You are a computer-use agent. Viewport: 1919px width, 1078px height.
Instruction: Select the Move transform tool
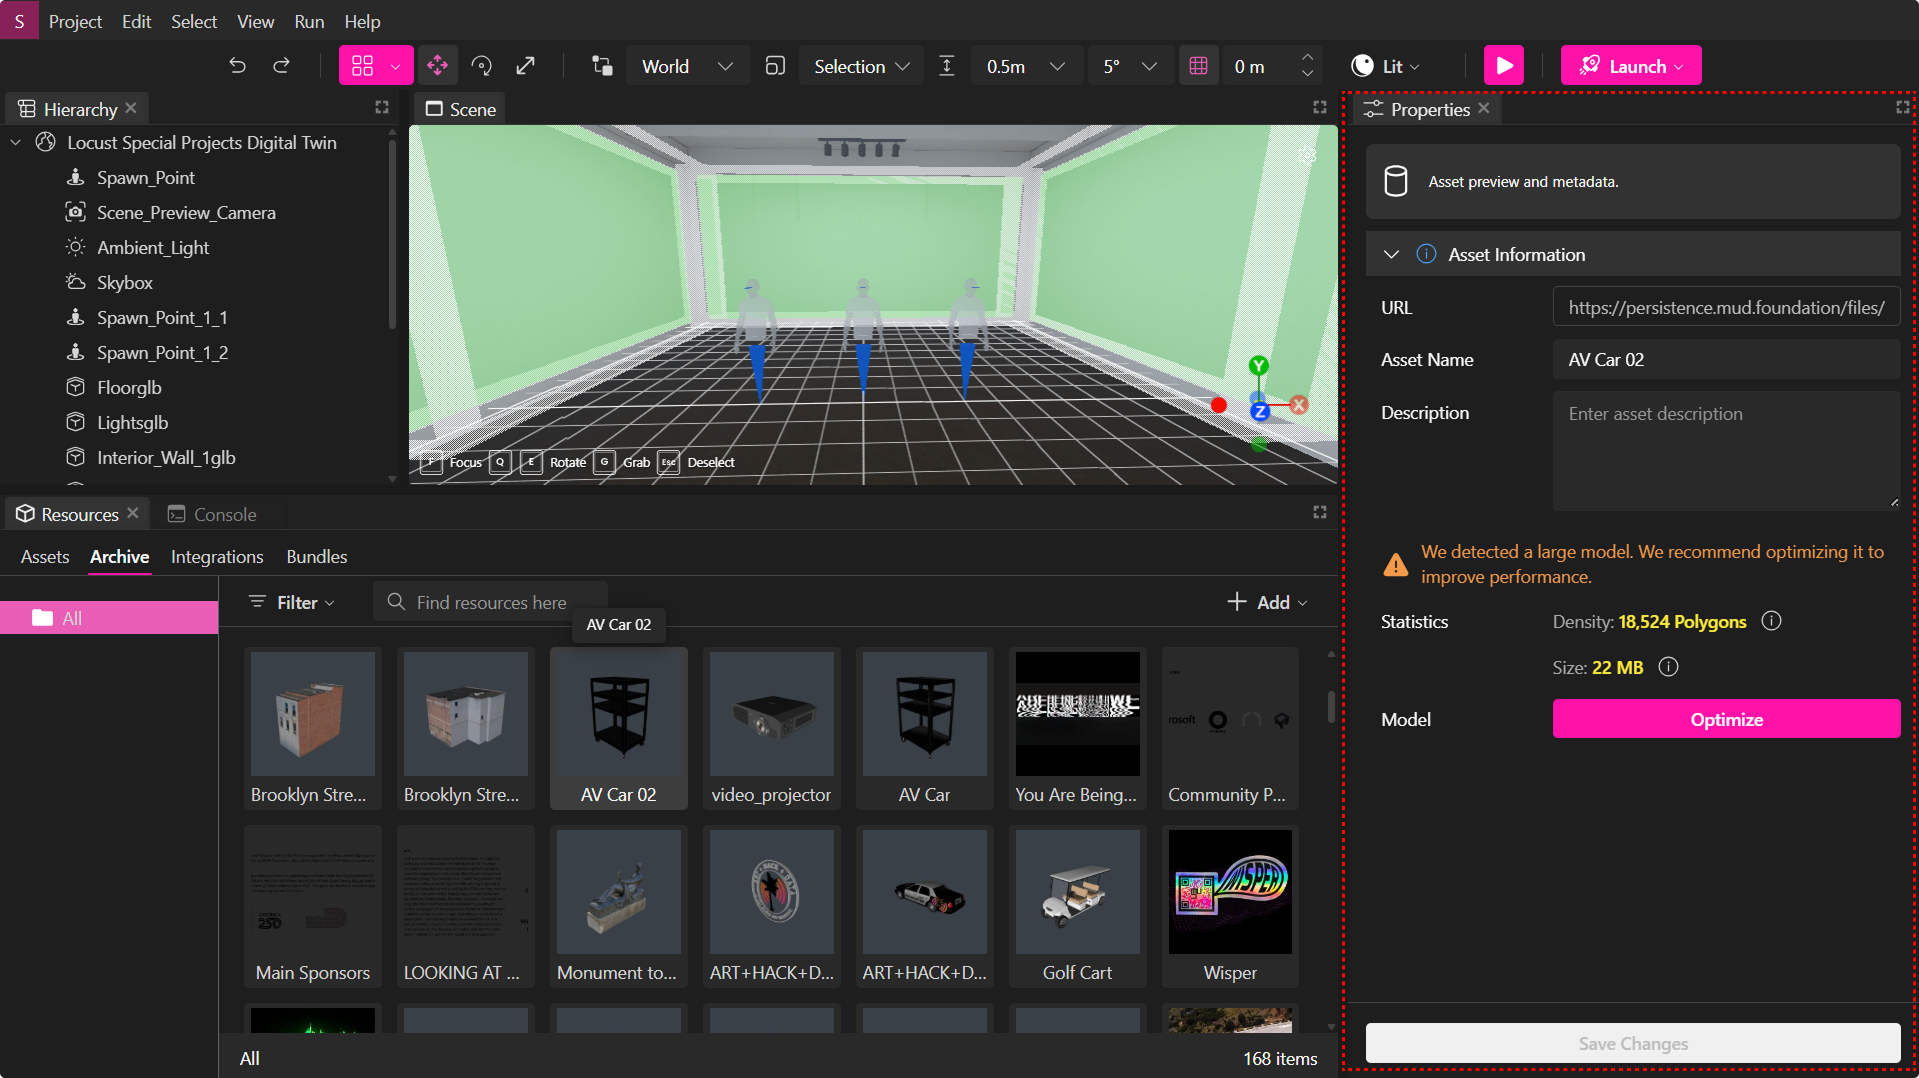click(437, 66)
